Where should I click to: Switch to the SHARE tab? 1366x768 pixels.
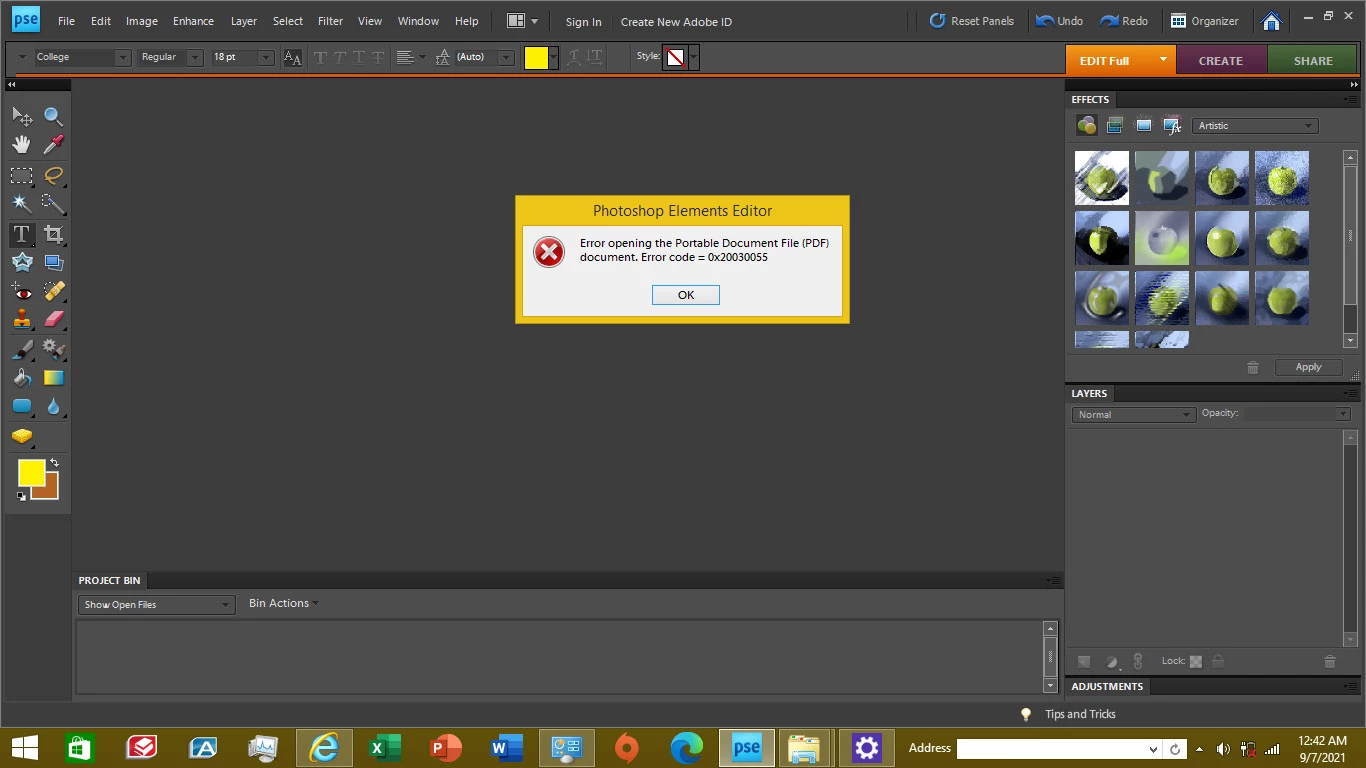coord(1313,60)
